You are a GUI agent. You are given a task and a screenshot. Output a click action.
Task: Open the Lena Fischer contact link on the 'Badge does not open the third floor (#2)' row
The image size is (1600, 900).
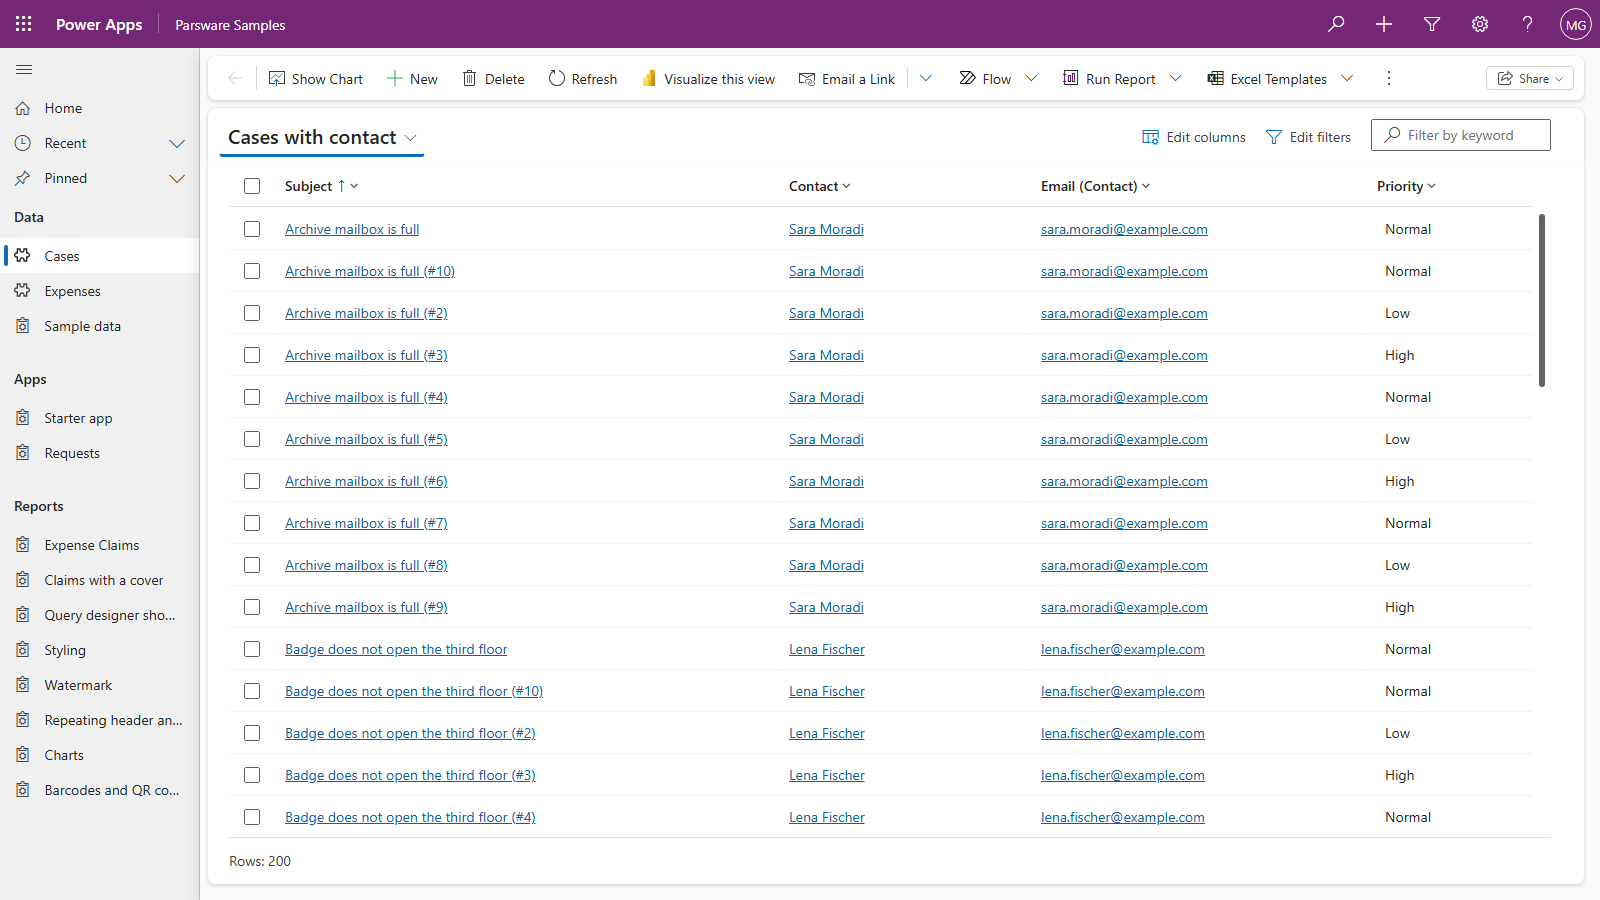tap(827, 733)
